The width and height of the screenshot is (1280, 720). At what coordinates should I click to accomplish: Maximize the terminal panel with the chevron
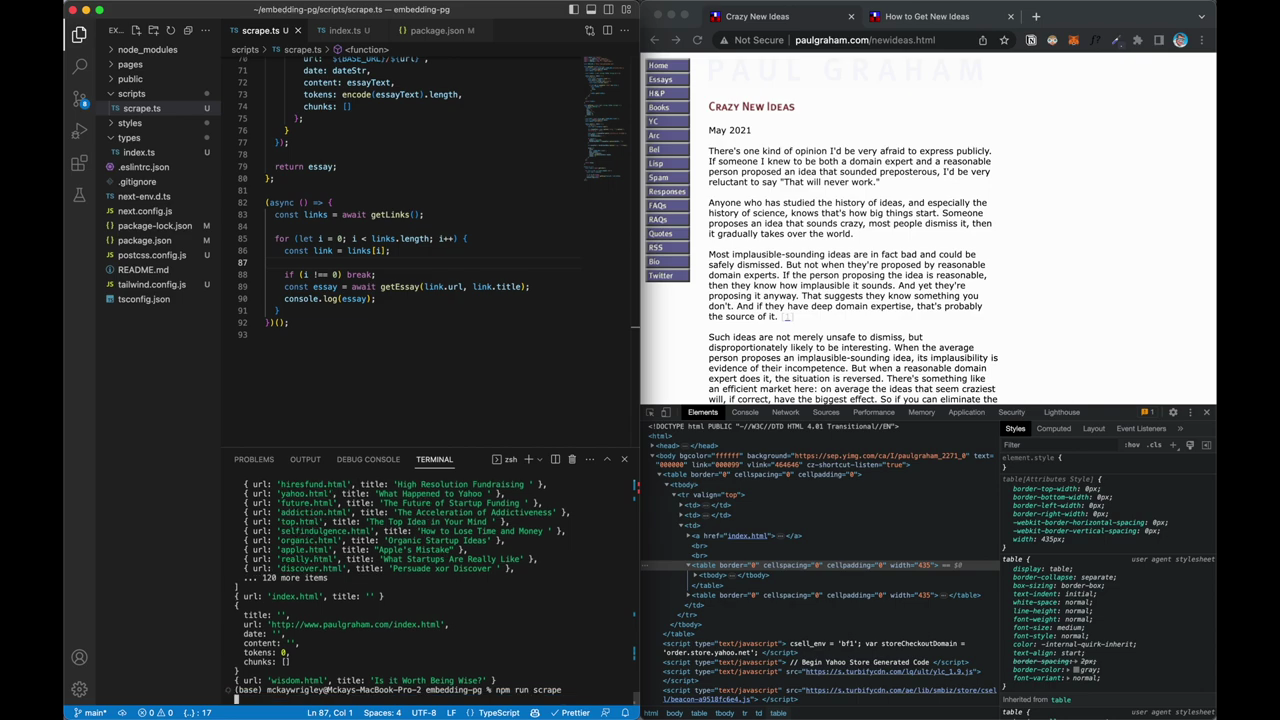(x=607, y=459)
